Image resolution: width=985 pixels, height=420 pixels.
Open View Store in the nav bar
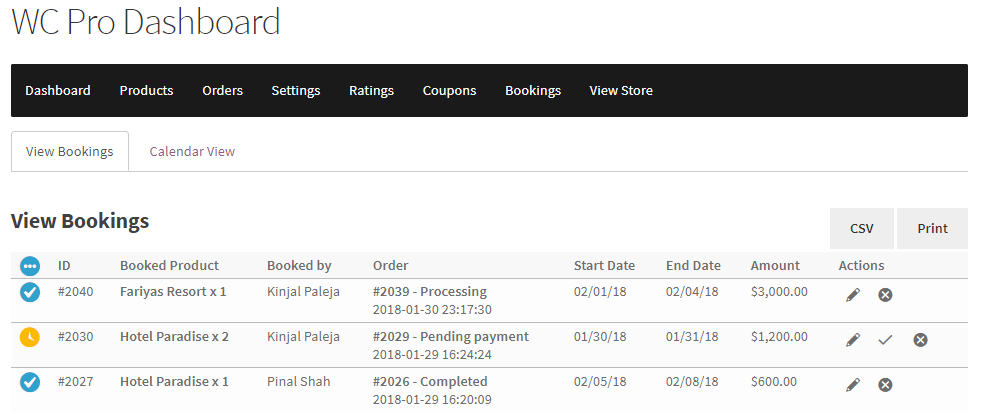pyautogui.click(x=621, y=91)
